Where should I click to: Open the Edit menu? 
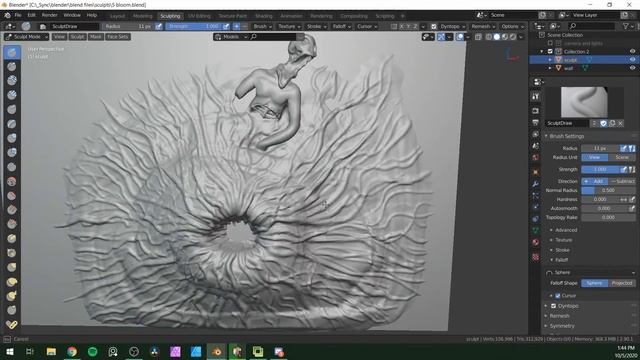pyautogui.click(x=31, y=15)
